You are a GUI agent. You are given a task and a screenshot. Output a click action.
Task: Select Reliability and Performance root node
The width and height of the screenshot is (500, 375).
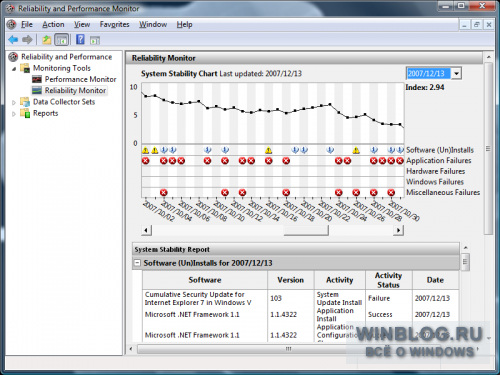(66, 57)
